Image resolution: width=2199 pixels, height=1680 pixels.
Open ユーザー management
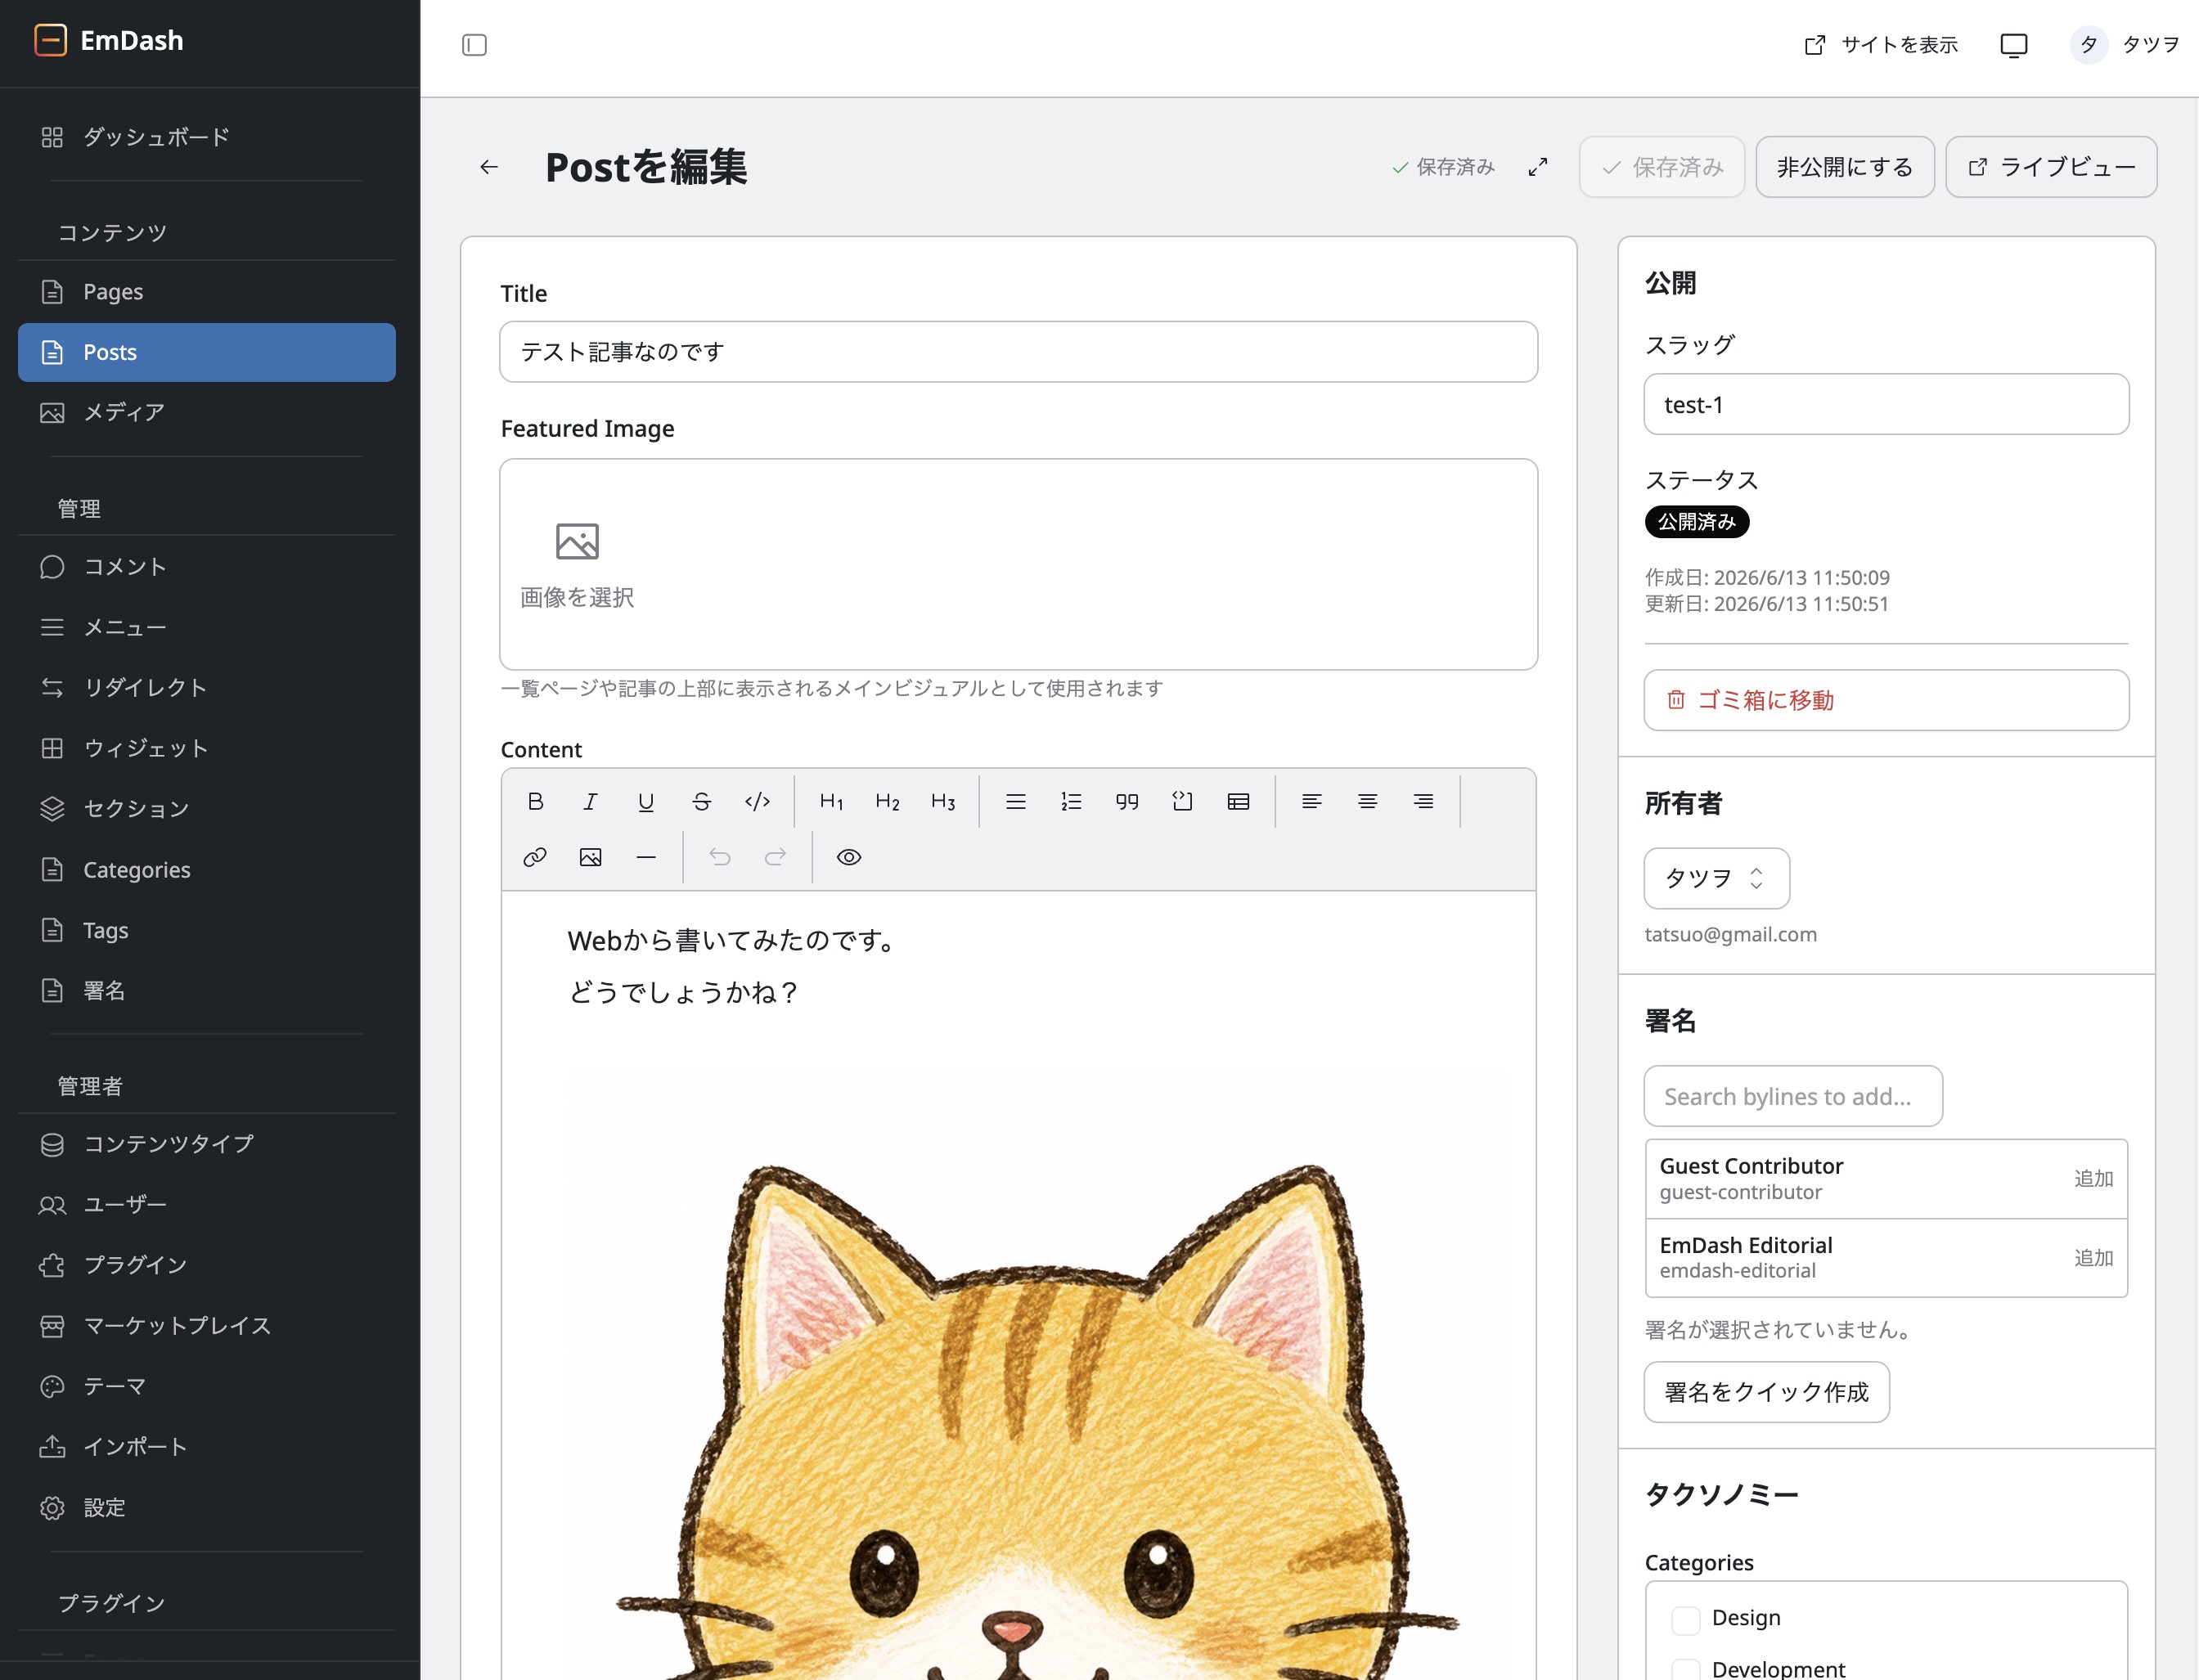(x=207, y=1205)
